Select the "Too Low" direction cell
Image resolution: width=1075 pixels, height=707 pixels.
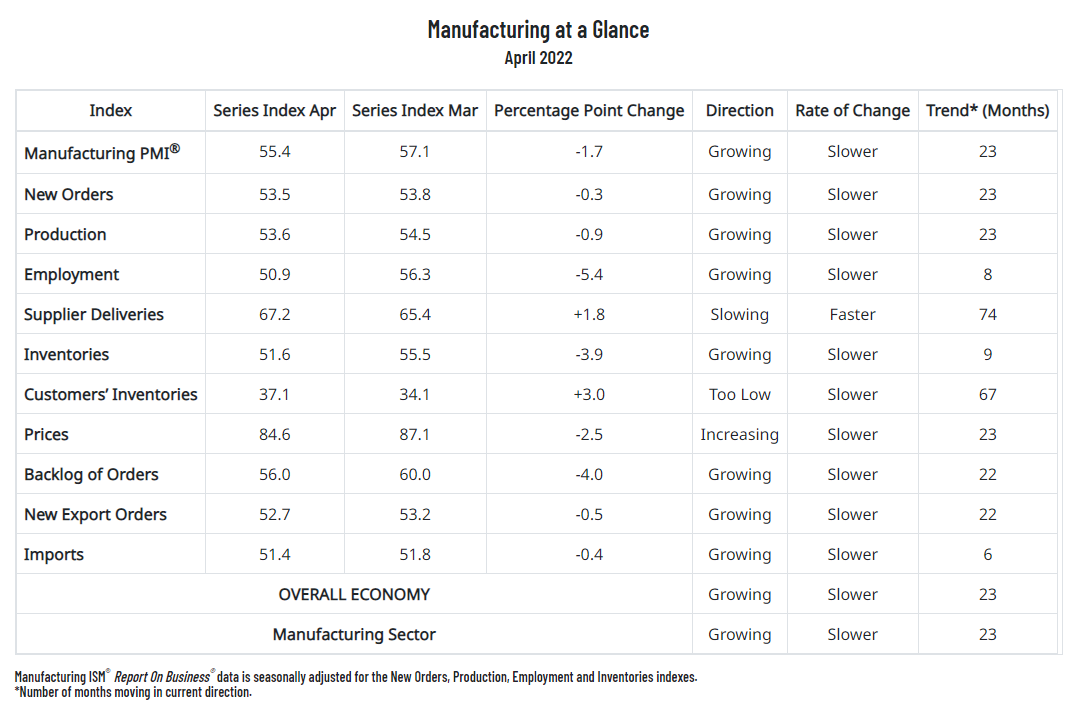tap(739, 395)
